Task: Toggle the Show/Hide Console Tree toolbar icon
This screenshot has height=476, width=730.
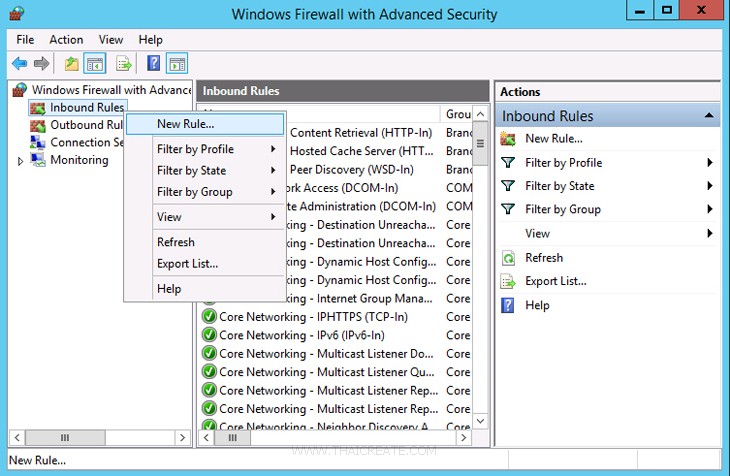Action: point(95,63)
